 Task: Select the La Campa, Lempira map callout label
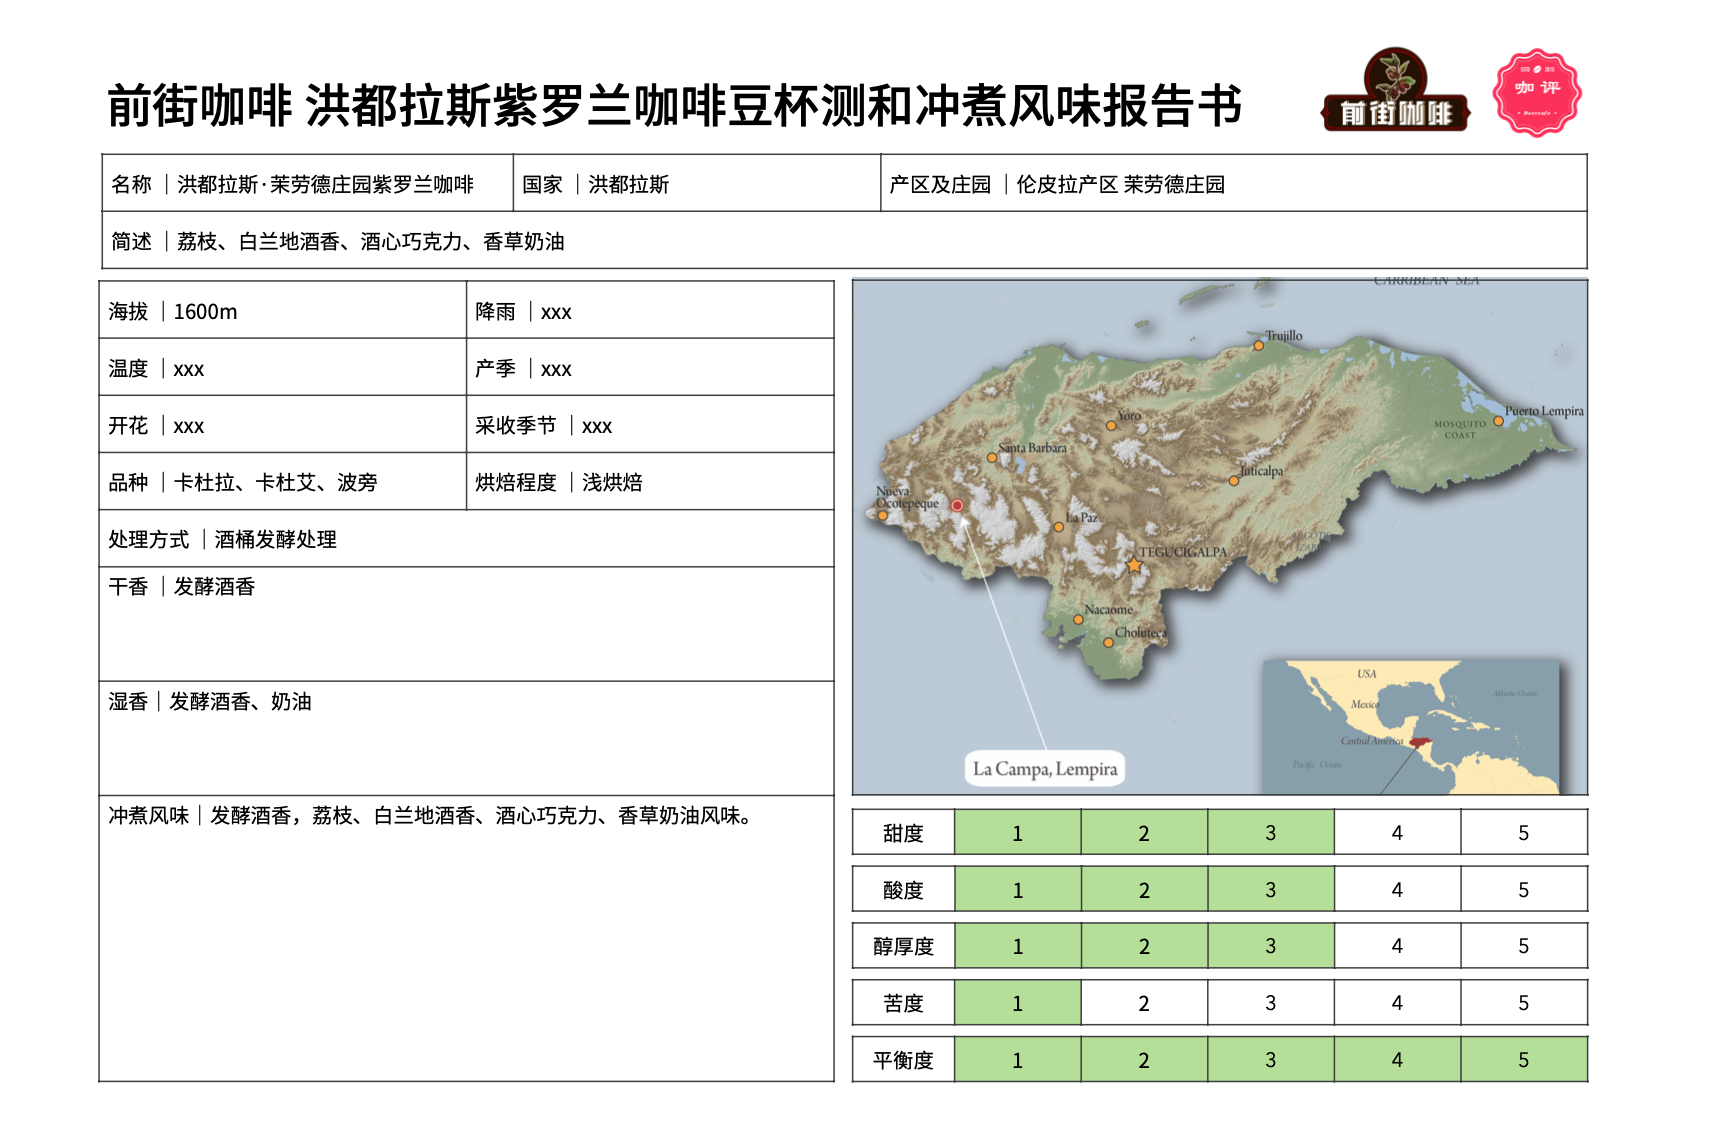pyautogui.click(x=1045, y=769)
